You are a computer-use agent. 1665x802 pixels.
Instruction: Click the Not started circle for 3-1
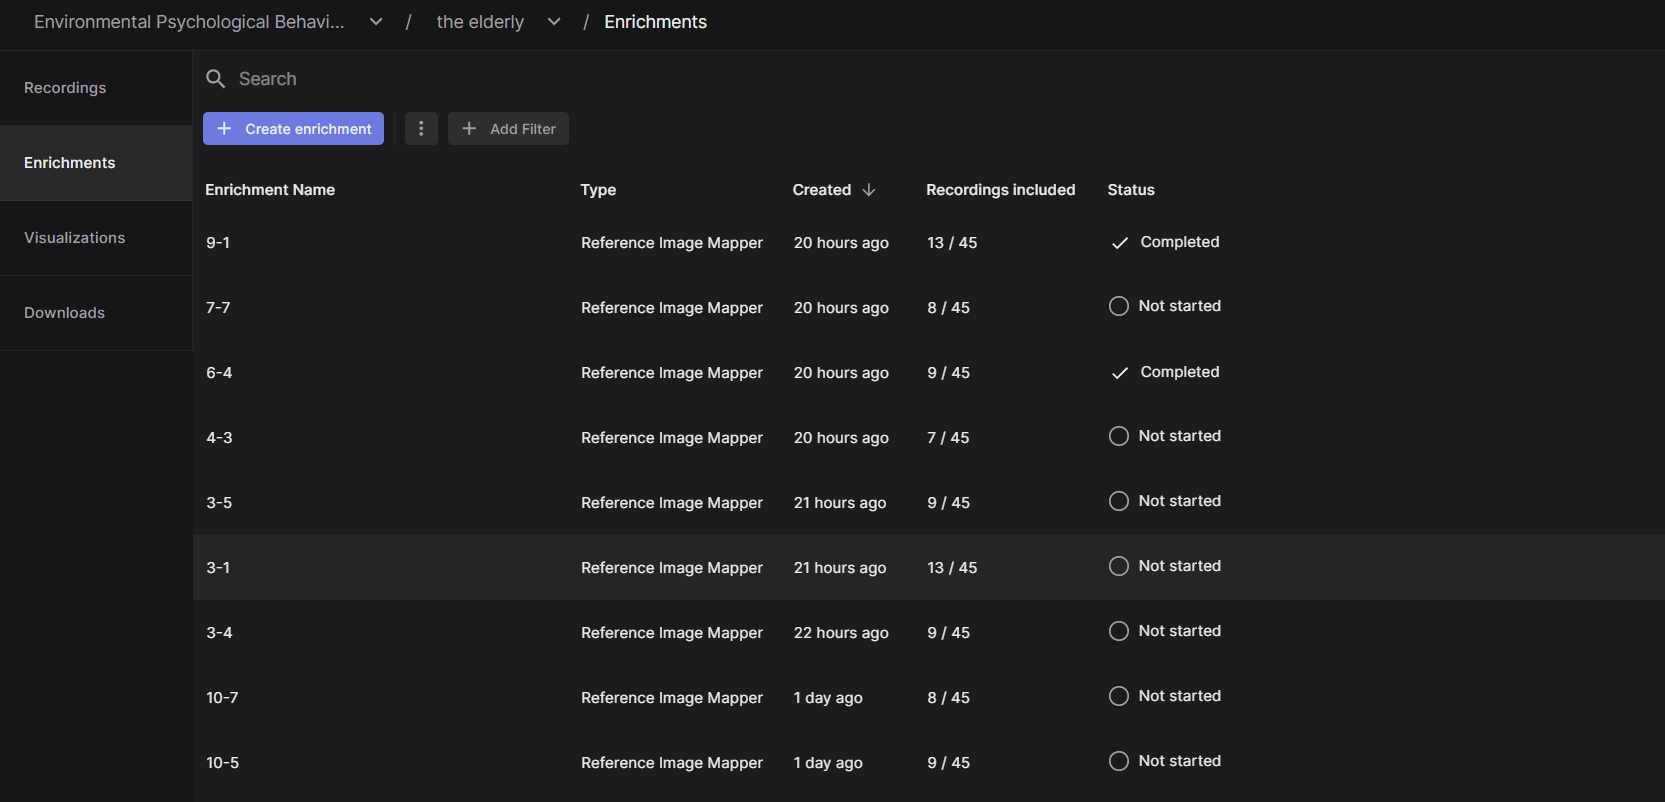pyautogui.click(x=1119, y=566)
